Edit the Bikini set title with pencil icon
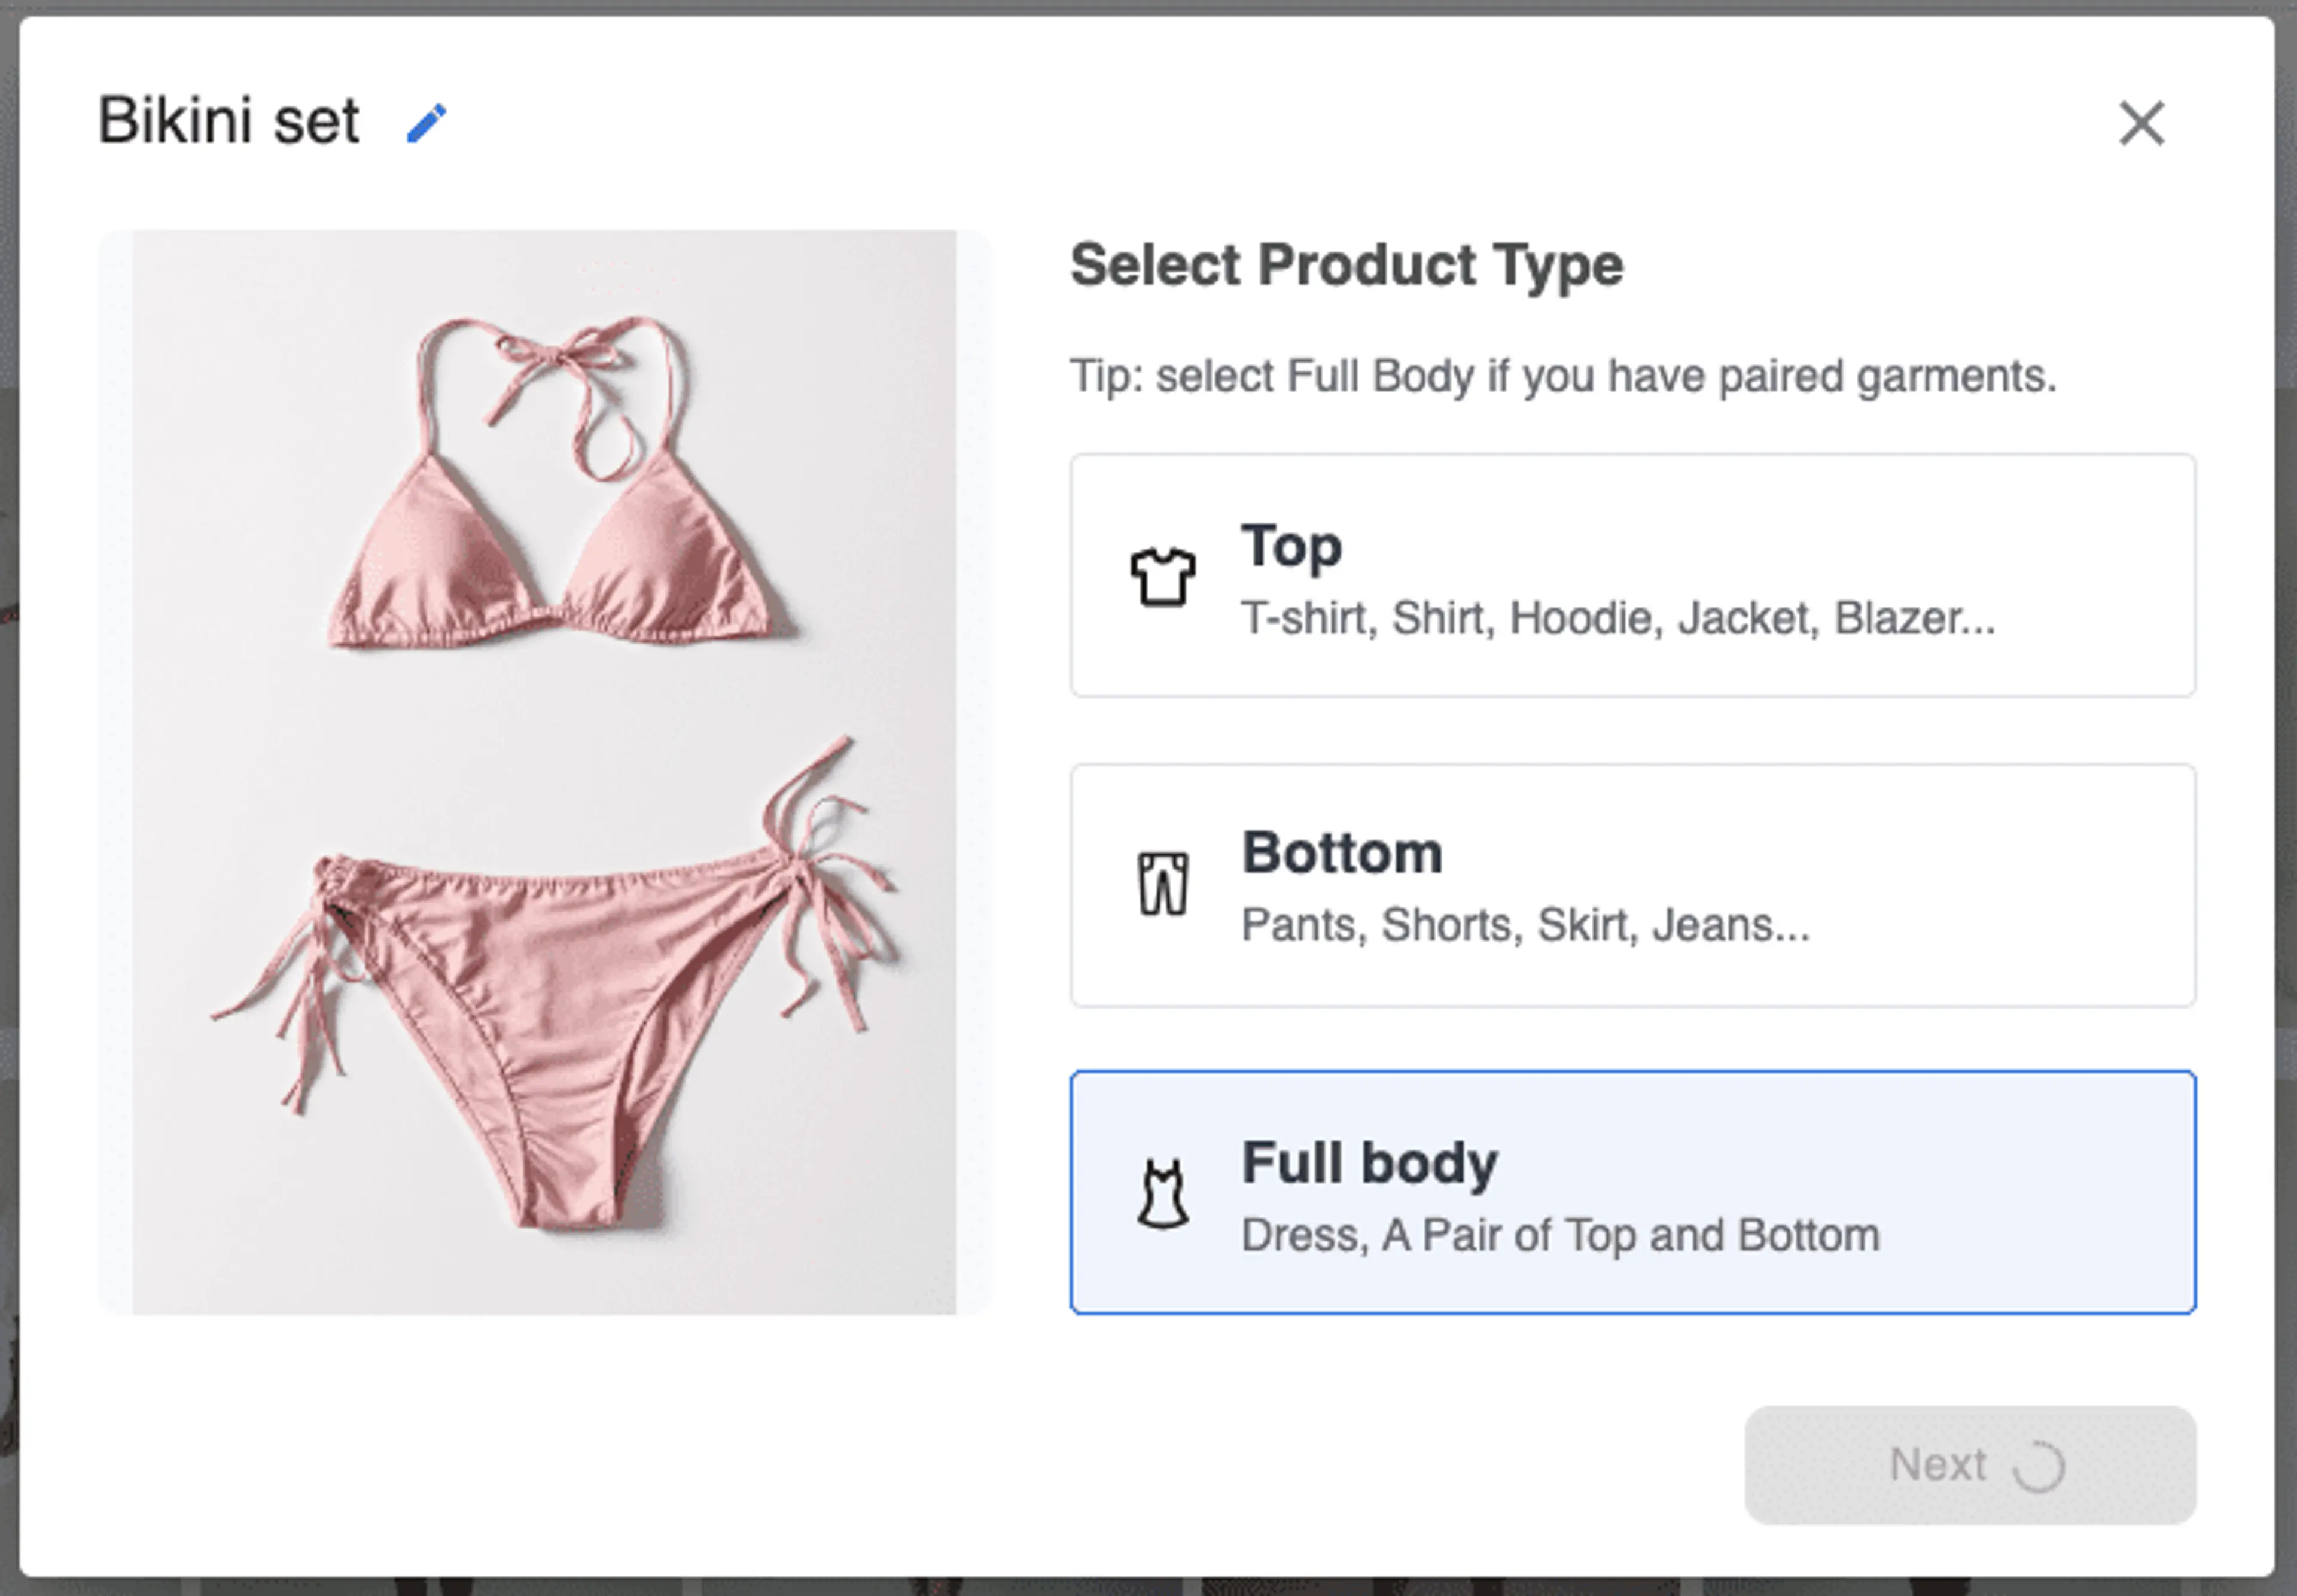2297x1596 pixels. [x=426, y=124]
